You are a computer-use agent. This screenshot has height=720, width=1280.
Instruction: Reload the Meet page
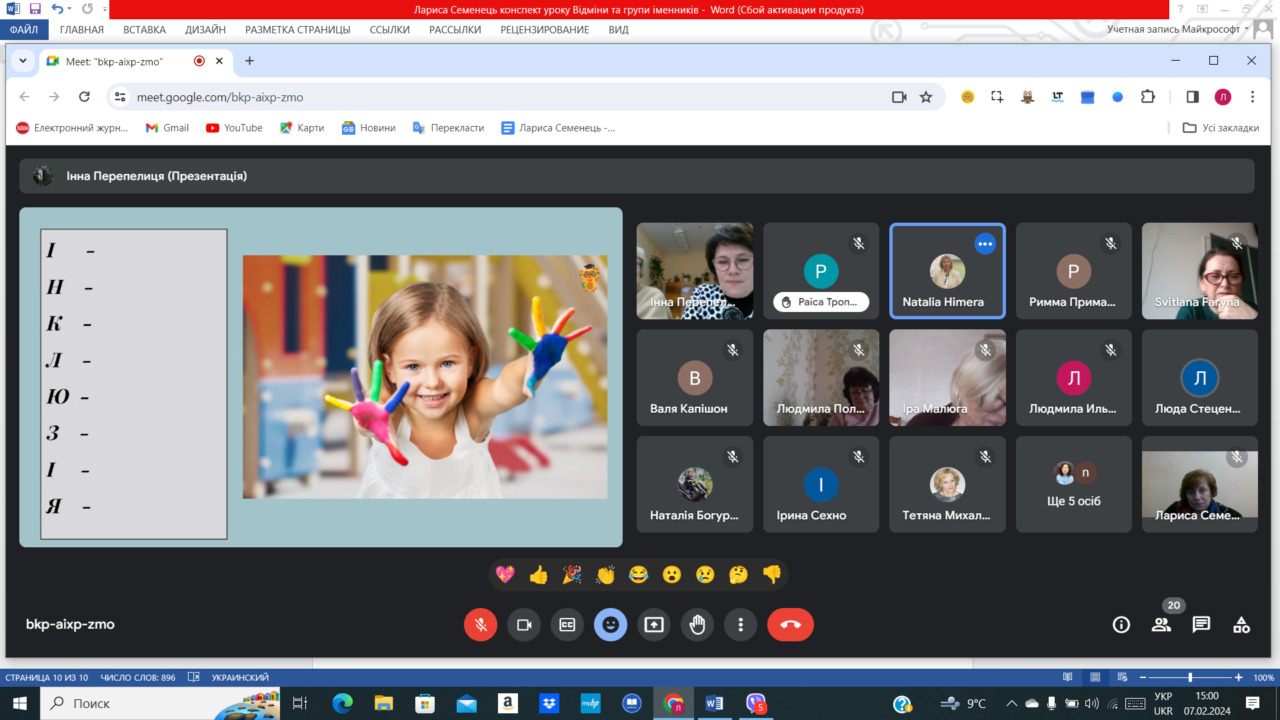pyautogui.click(x=84, y=97)
